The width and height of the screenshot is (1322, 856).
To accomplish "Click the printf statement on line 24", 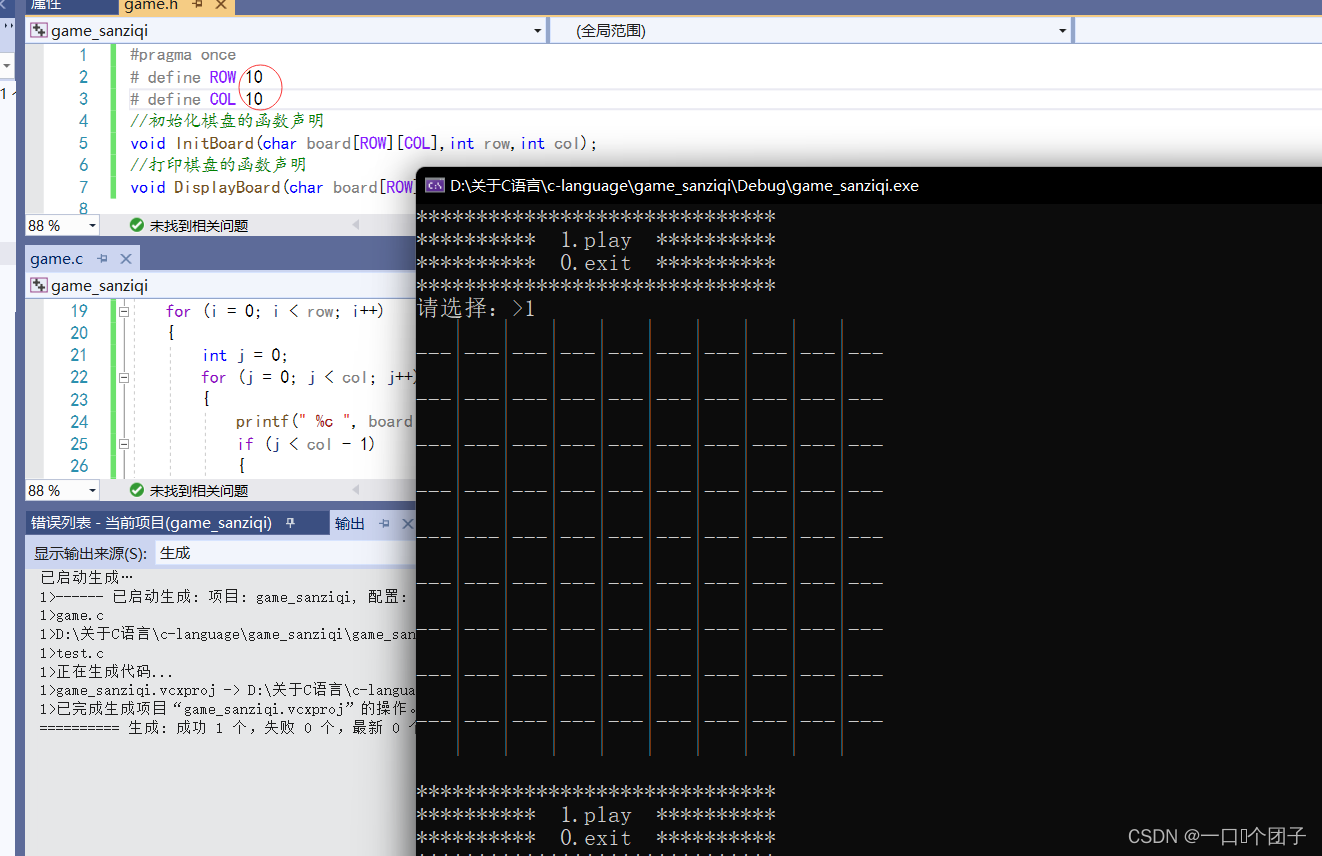I will pos(325,421).
